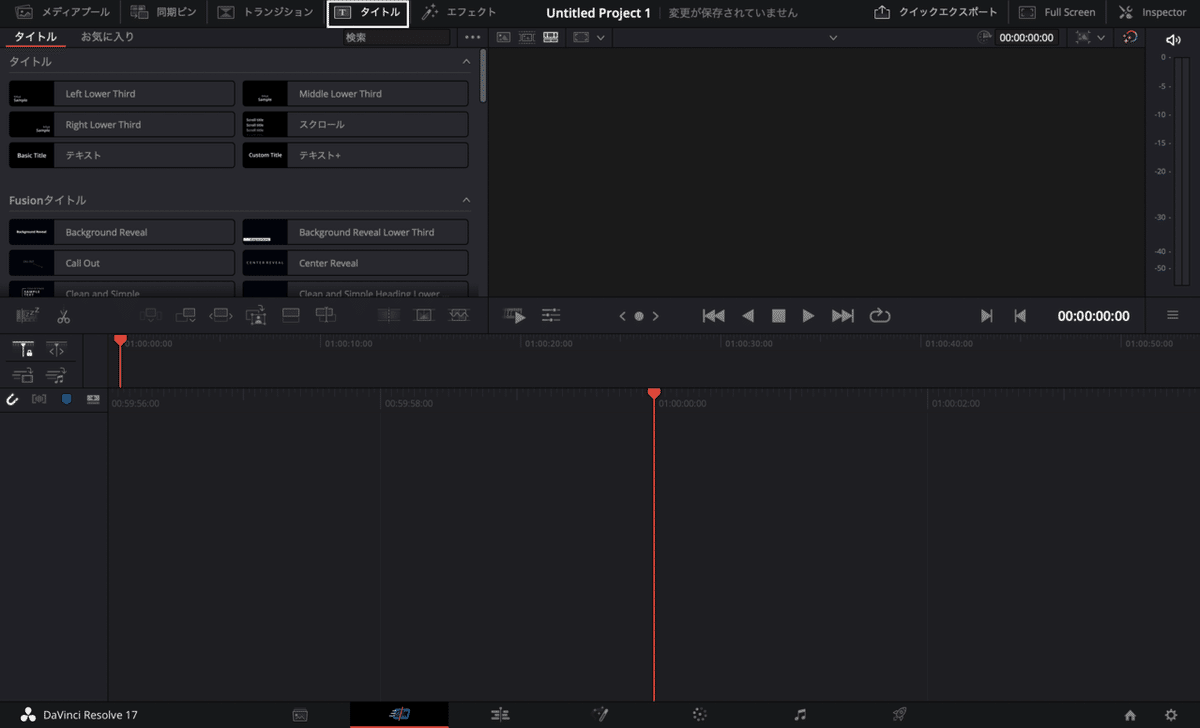Toggle fast review playback icon
Screen dimensions: 1200x728
[515, 316]
